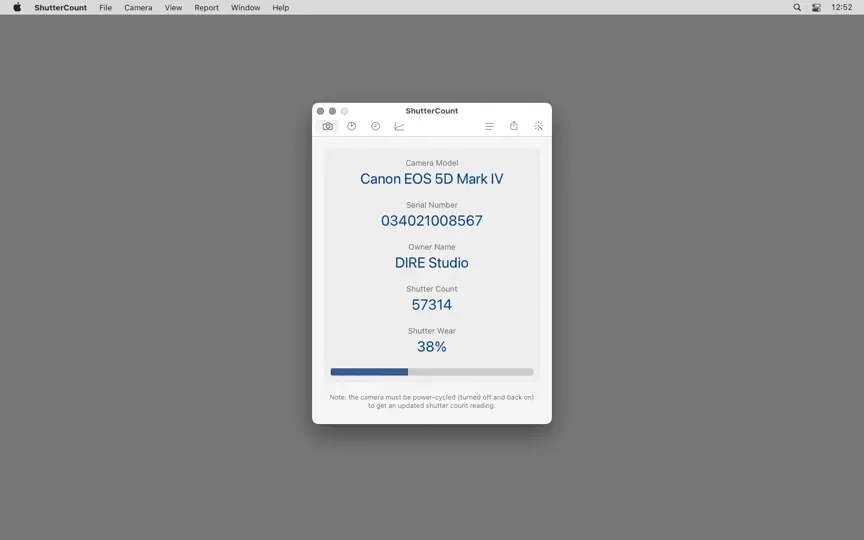
Task: Click the Camera Model label
Action: pyautogui.click(x=431, y=163)
